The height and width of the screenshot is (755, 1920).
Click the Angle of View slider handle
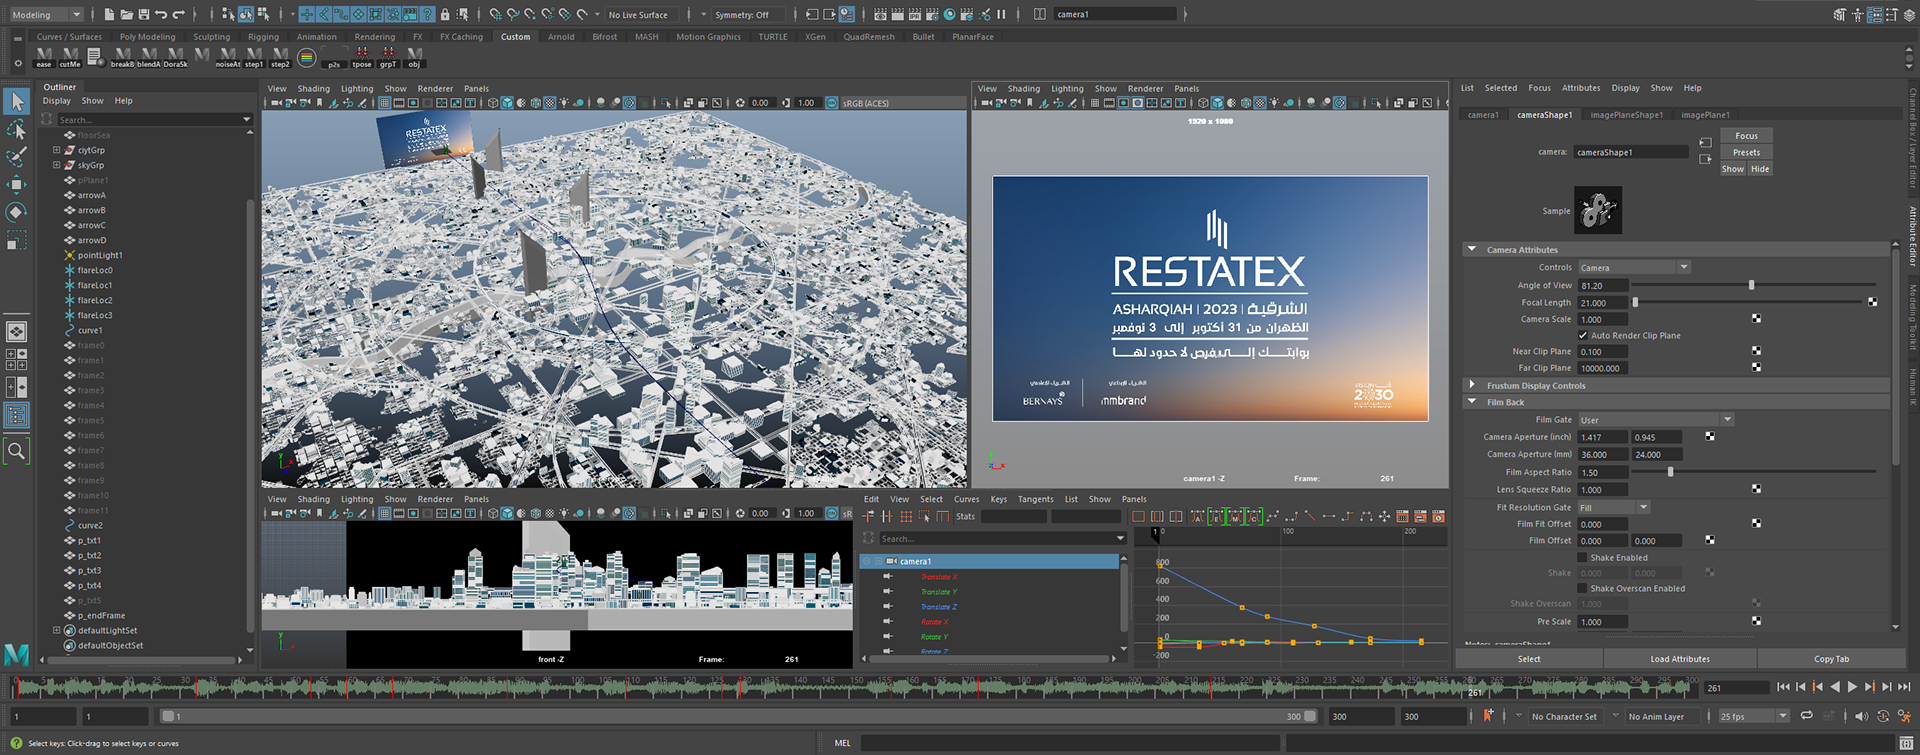tap(1751, 286)
